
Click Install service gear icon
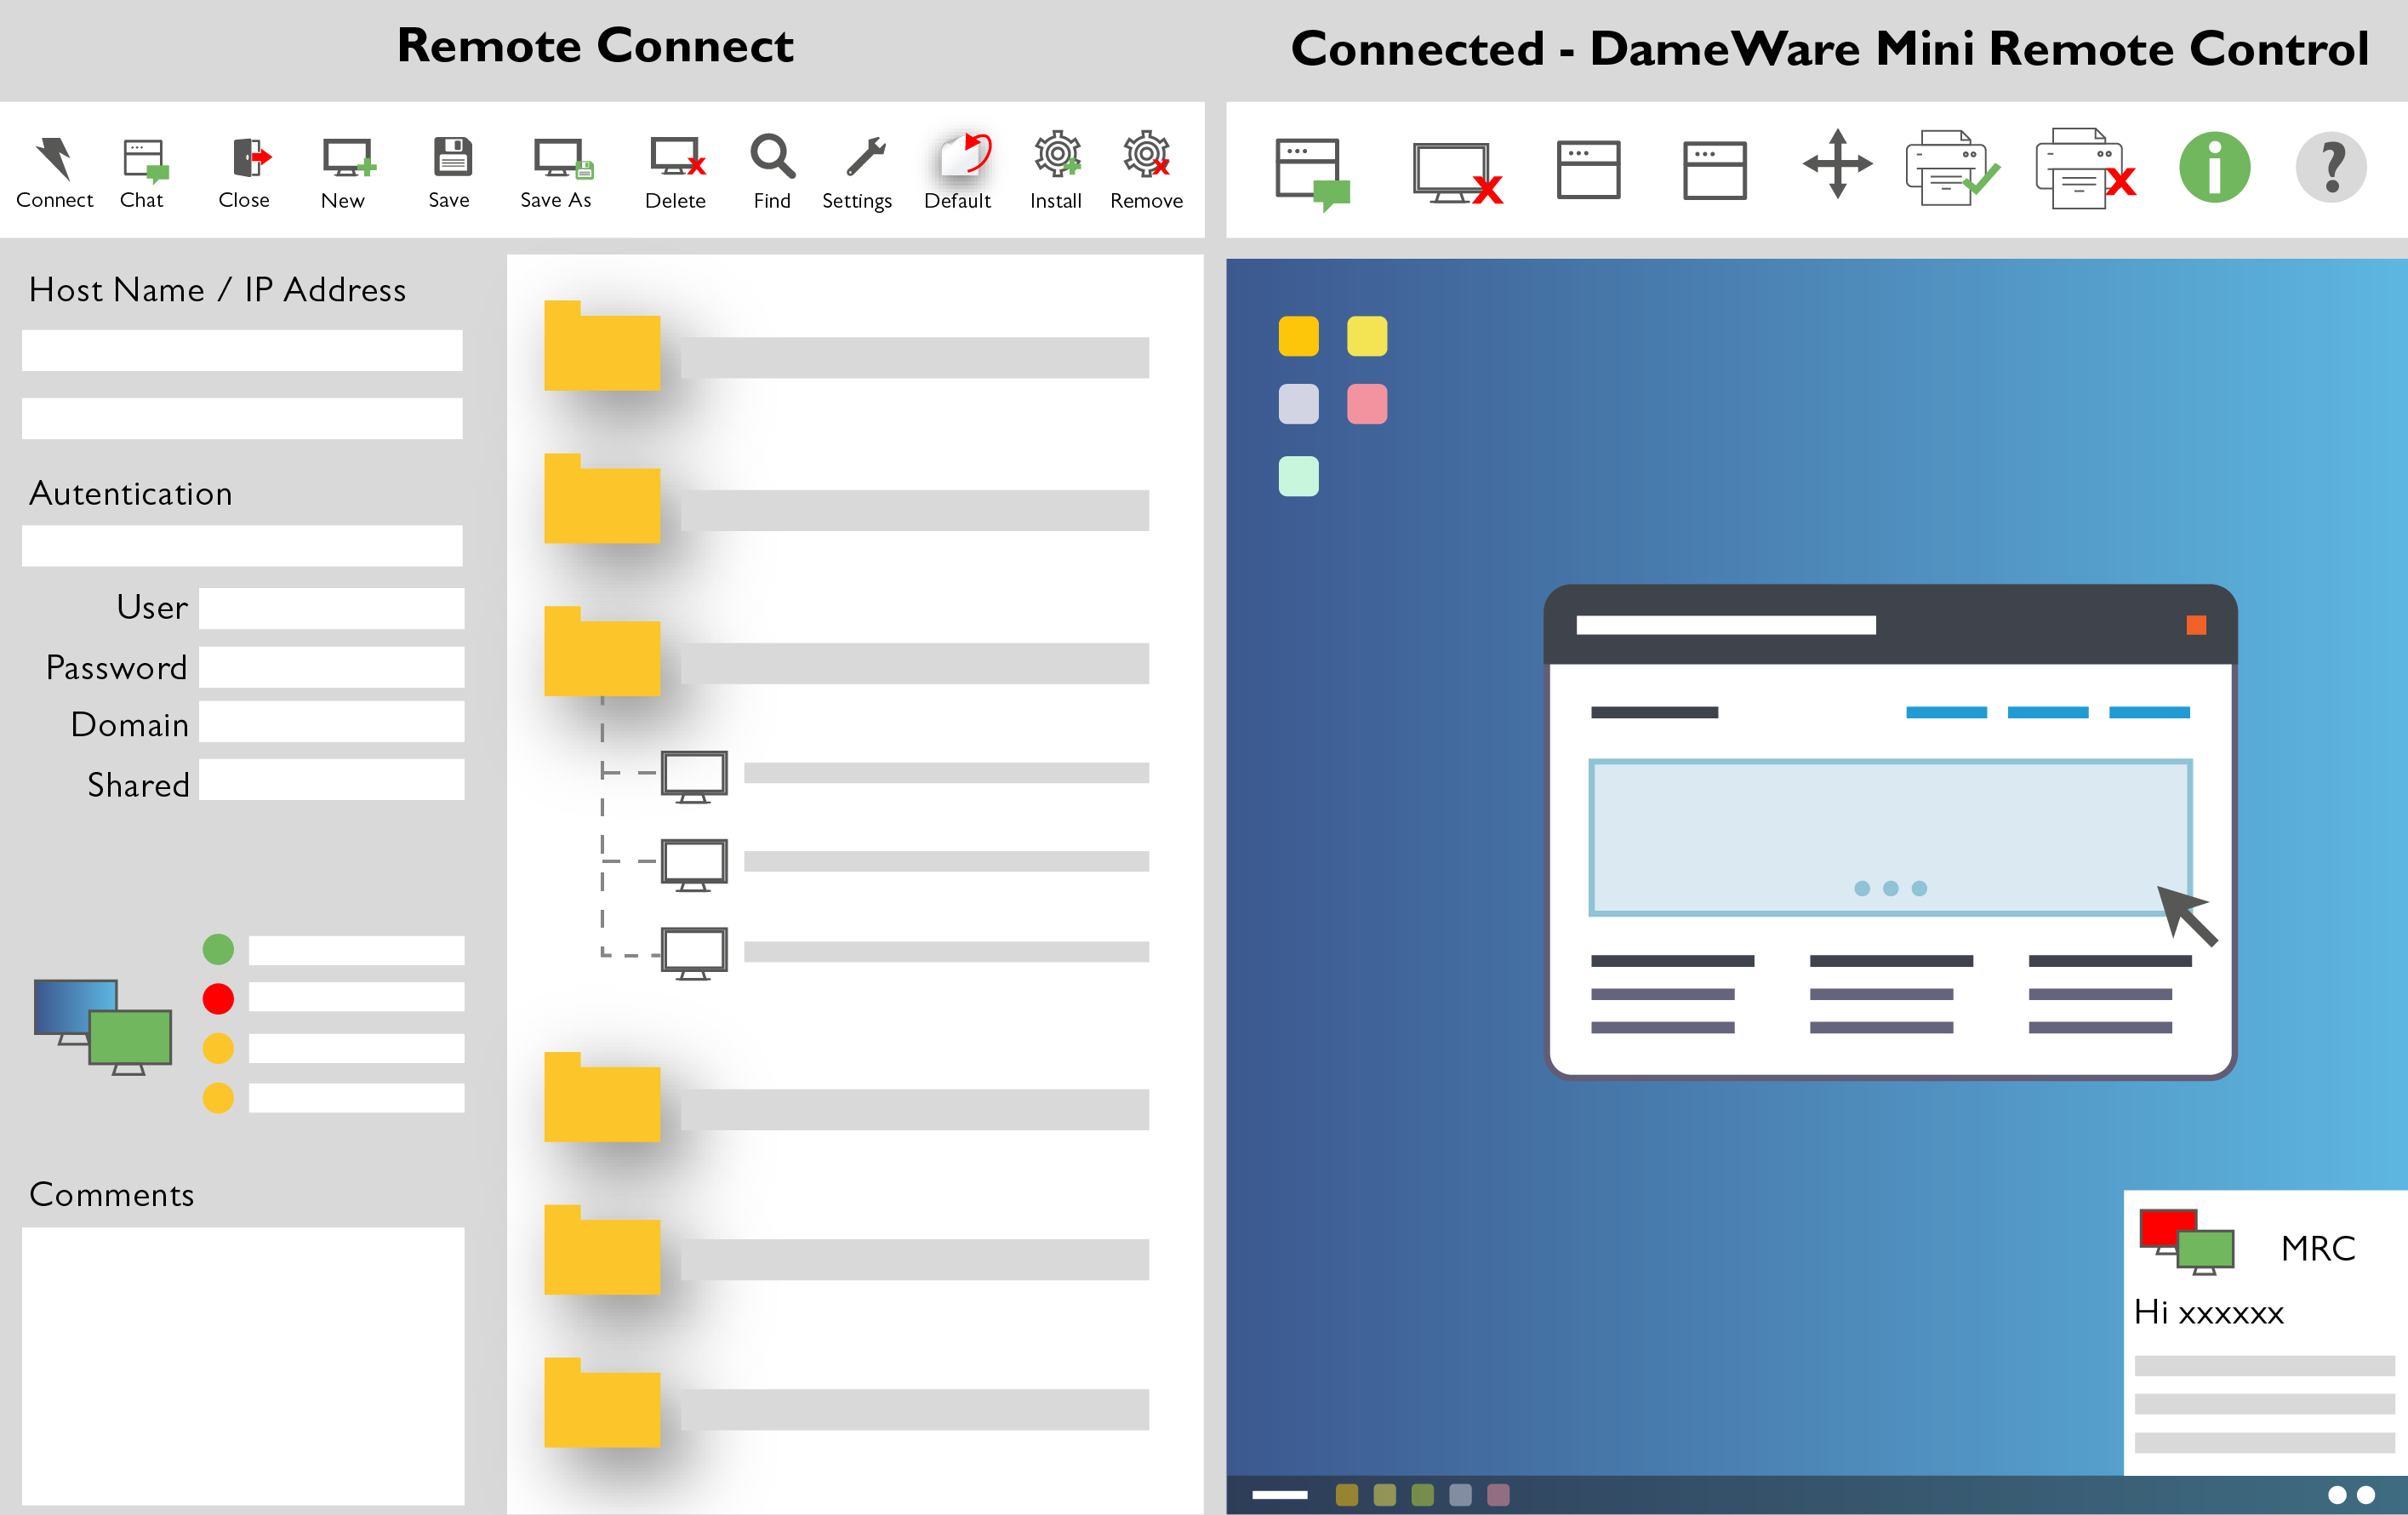pos(1057,155)
